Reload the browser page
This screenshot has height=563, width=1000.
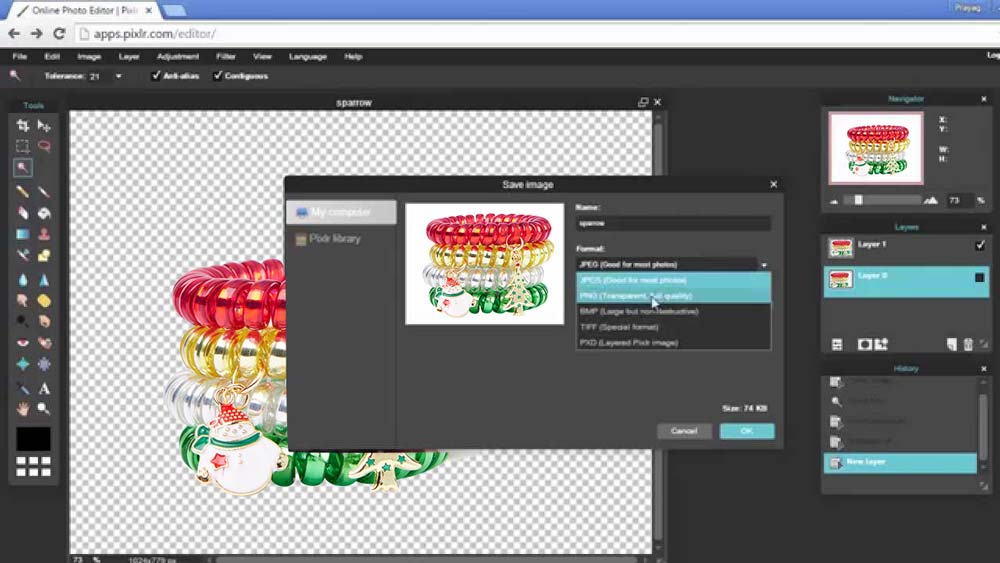click(59, 34)
